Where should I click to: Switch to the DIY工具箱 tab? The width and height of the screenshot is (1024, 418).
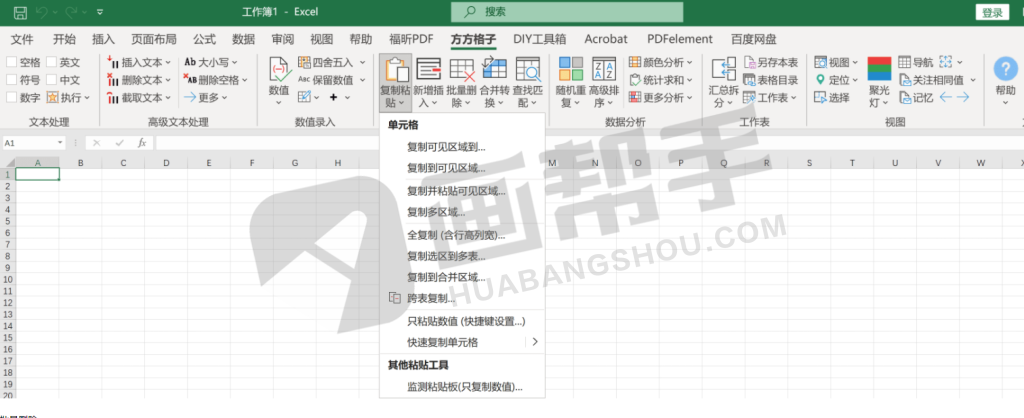[x=539, y=39]
